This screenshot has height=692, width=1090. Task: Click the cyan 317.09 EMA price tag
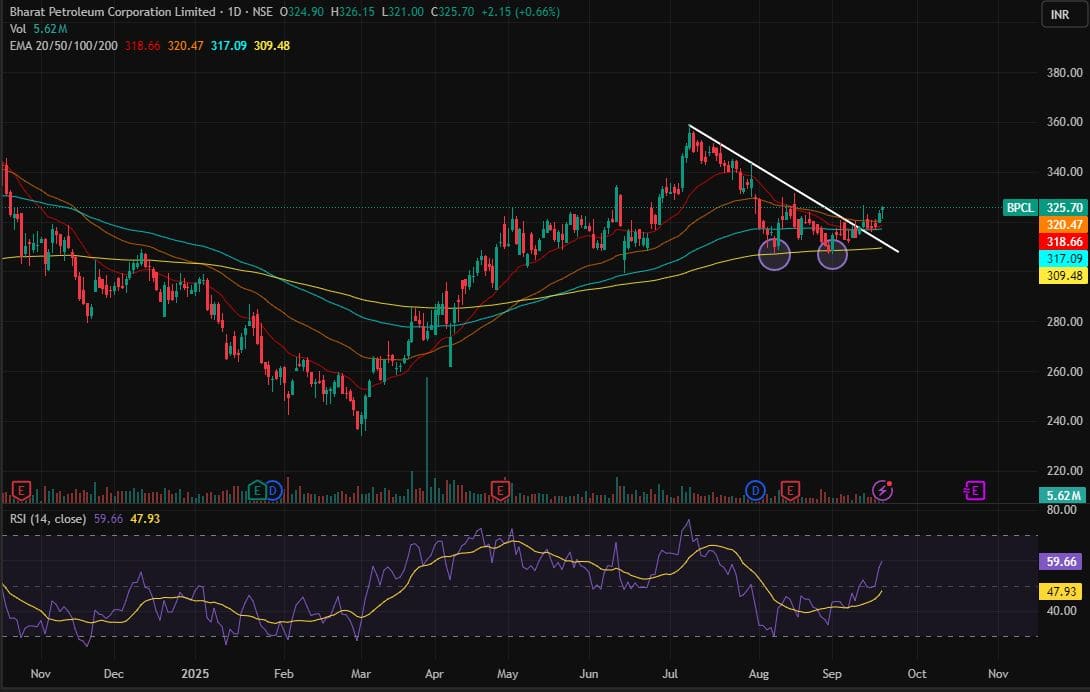(1063, 258)
